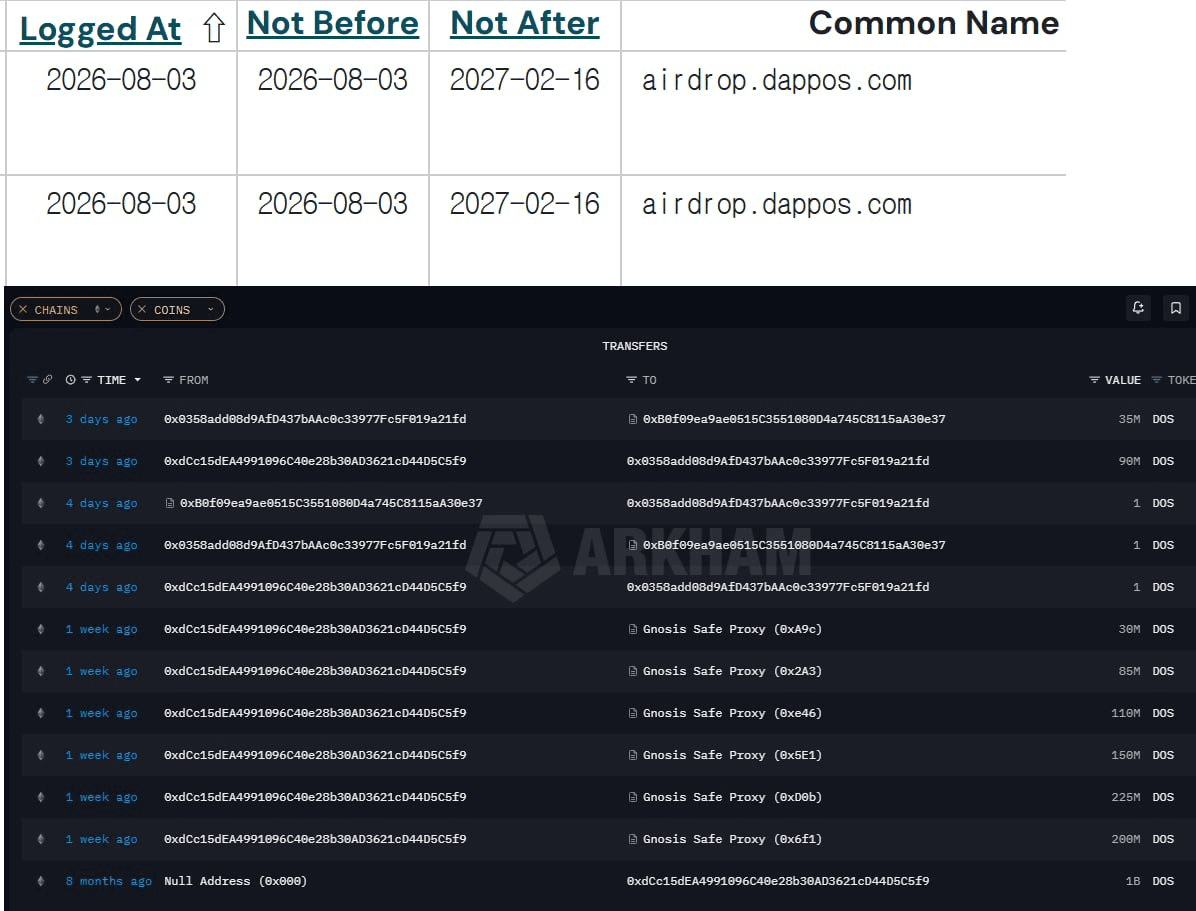Image resolution: width=1196 pixels, height=911 pixels.
Task: Click the create alert bell icon
Action: [x=1138, y=307]
